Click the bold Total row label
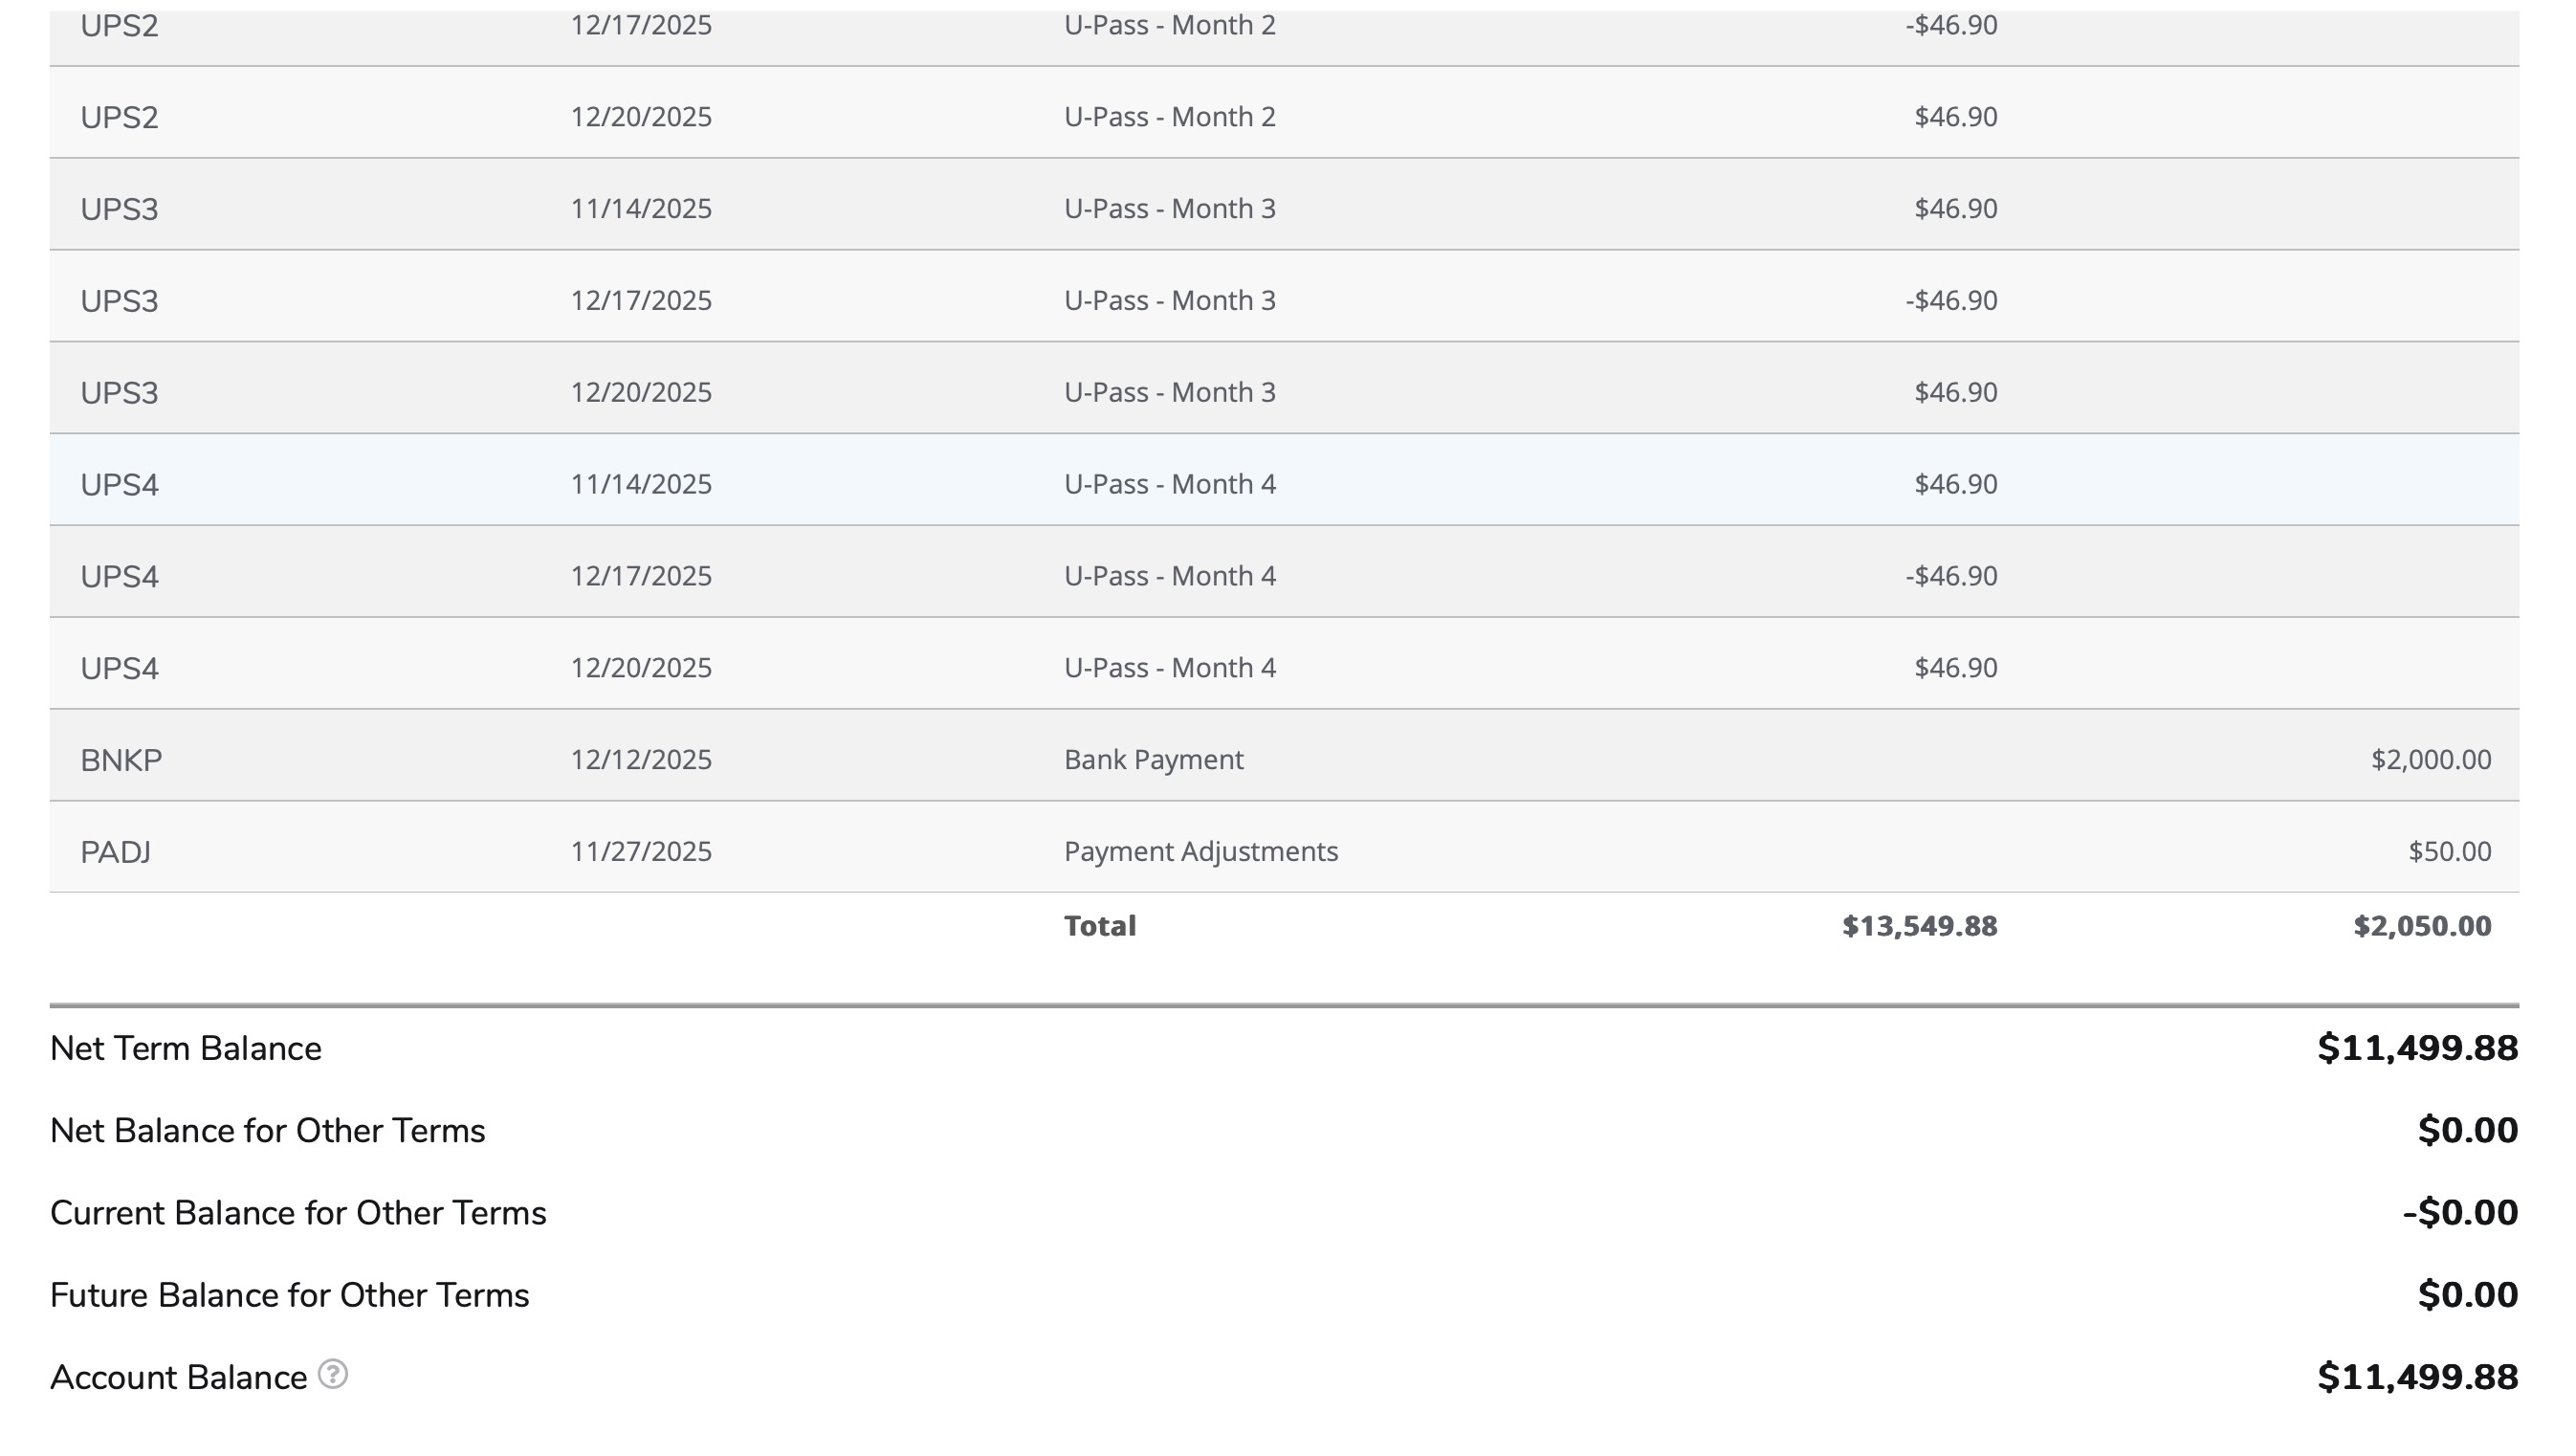2576x1456 pixels. [1099, 926]
